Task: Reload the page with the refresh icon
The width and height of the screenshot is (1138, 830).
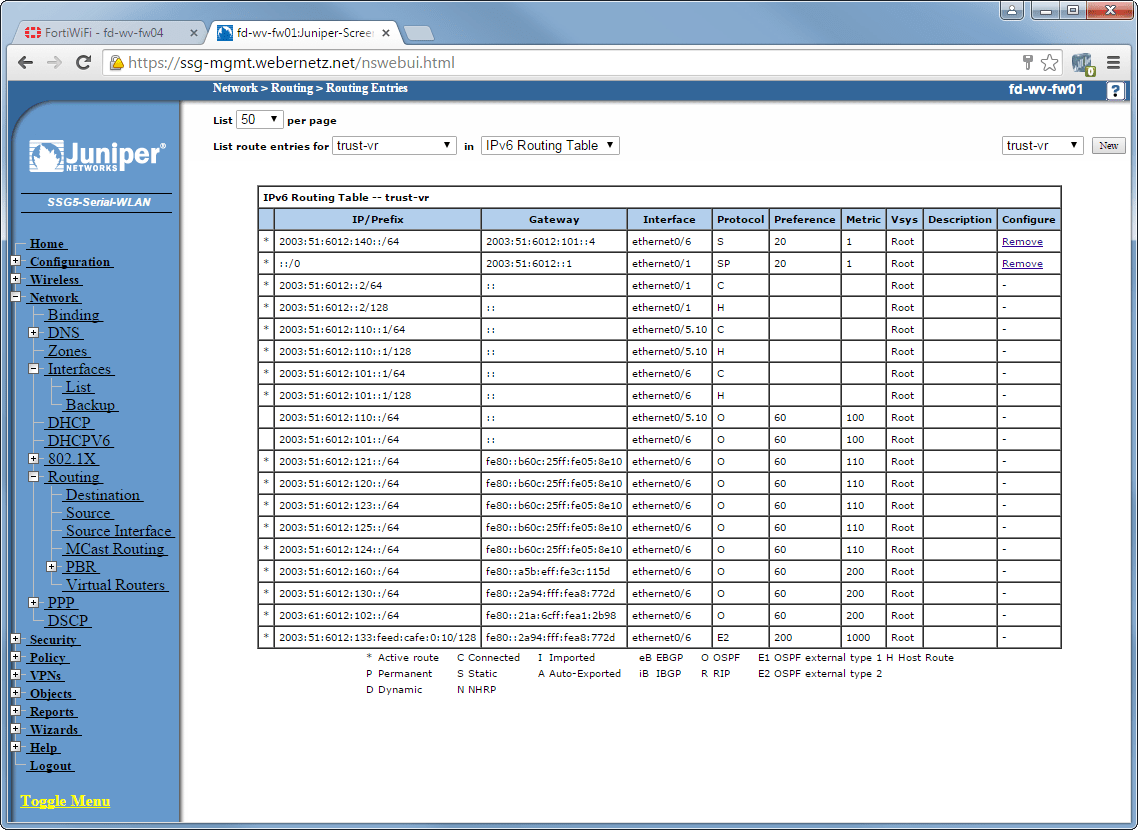Action: point(84,62)
